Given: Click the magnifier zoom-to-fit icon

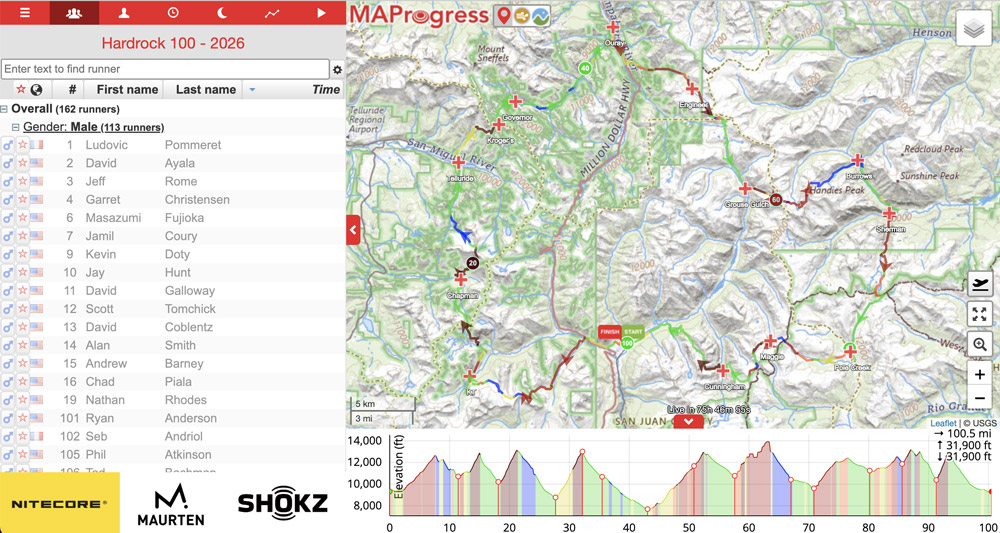Looking at the screenshot, I should (980, 344).
